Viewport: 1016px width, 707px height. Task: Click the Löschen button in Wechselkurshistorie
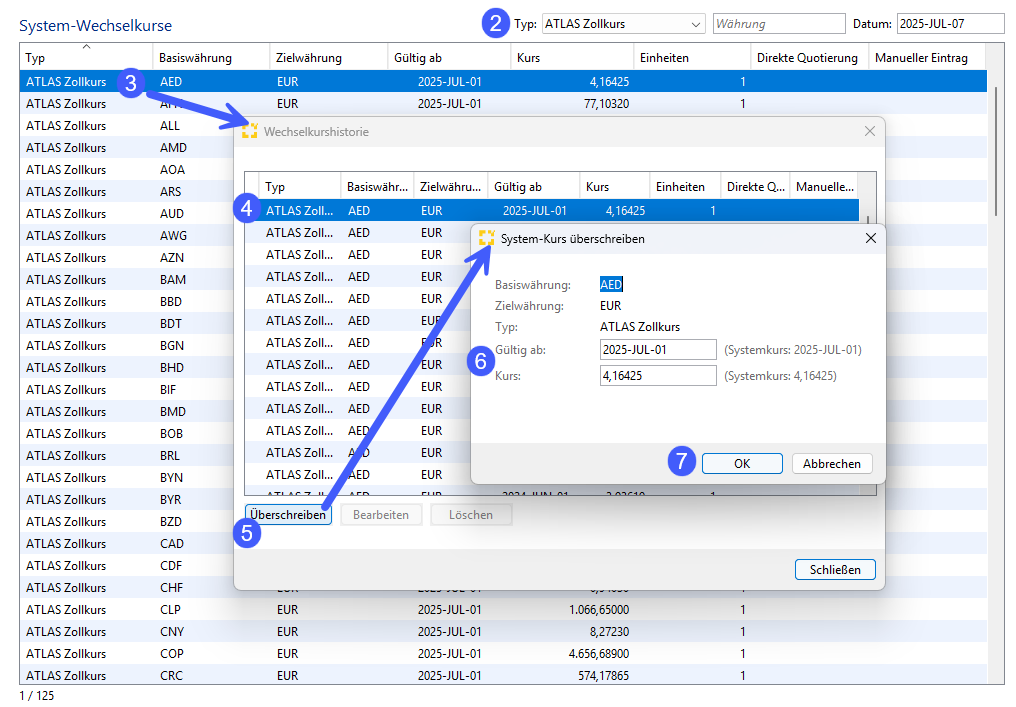pos(471,515)
